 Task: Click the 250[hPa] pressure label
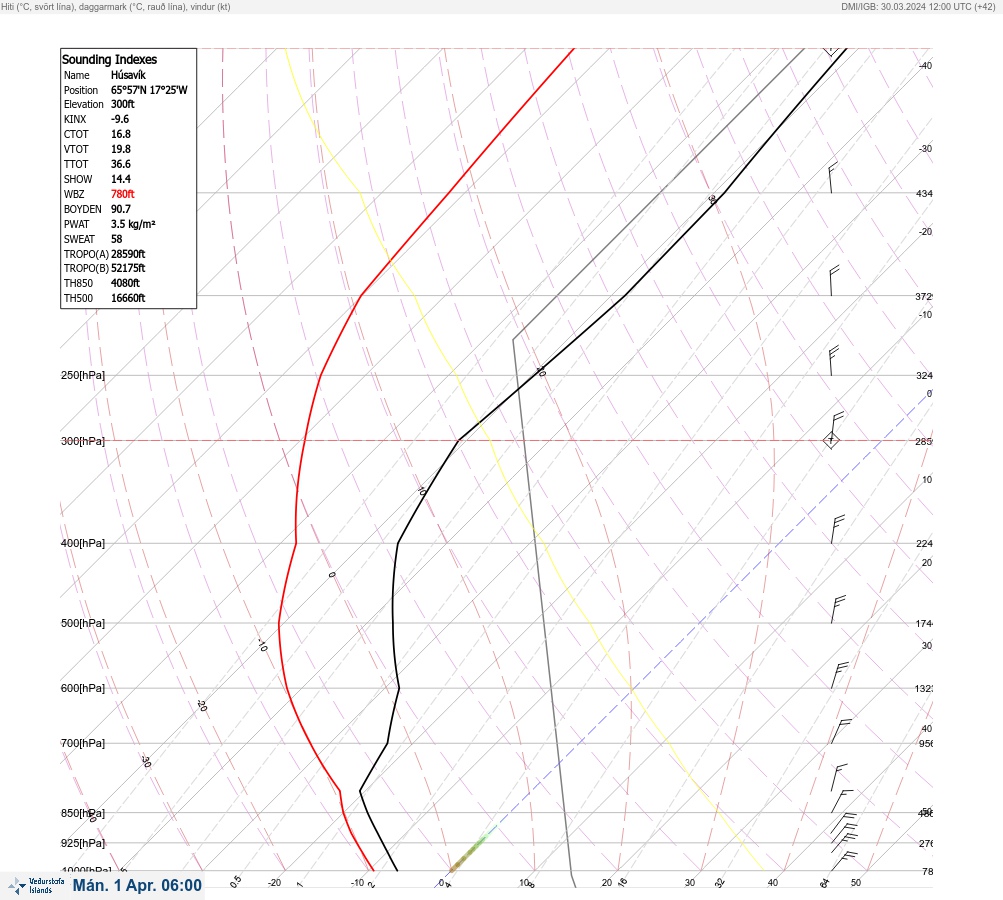[x=83, y=375]
